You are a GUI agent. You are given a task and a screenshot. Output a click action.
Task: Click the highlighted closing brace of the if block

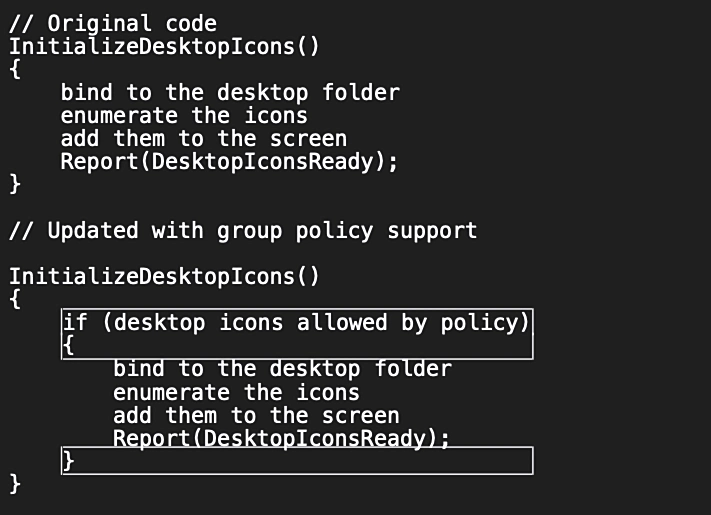(x=68, y=461)
